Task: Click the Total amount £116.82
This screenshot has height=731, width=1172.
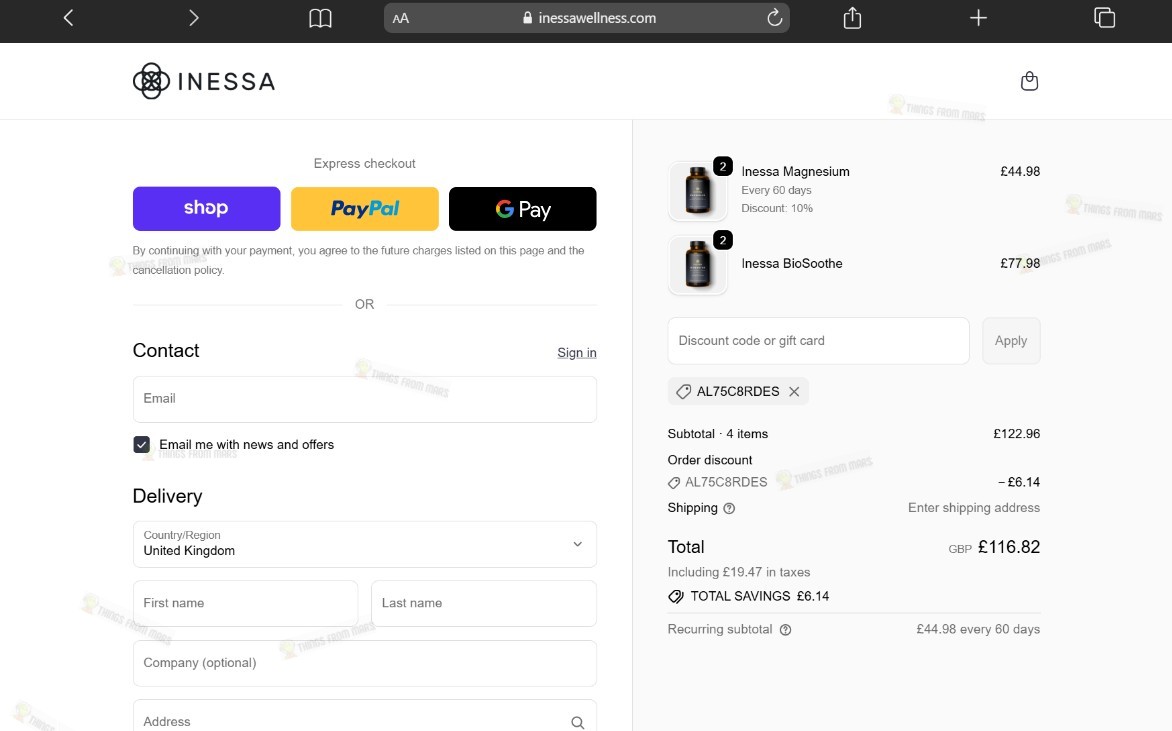Action: pos(1008,547)
